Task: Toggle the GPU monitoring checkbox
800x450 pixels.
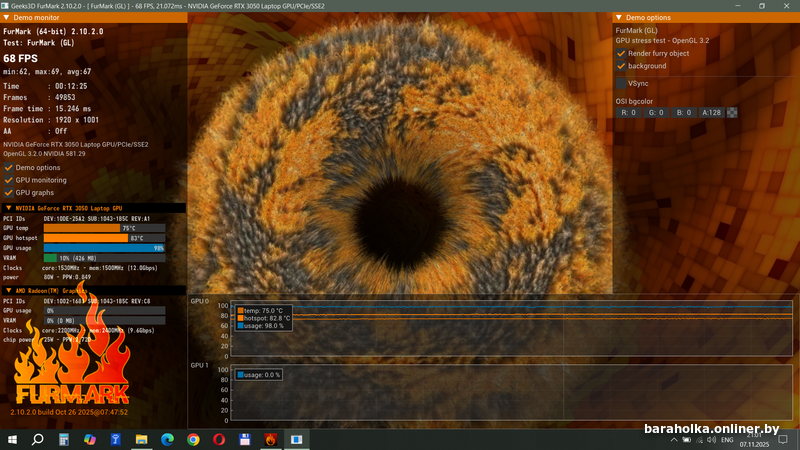Action: 9,180
